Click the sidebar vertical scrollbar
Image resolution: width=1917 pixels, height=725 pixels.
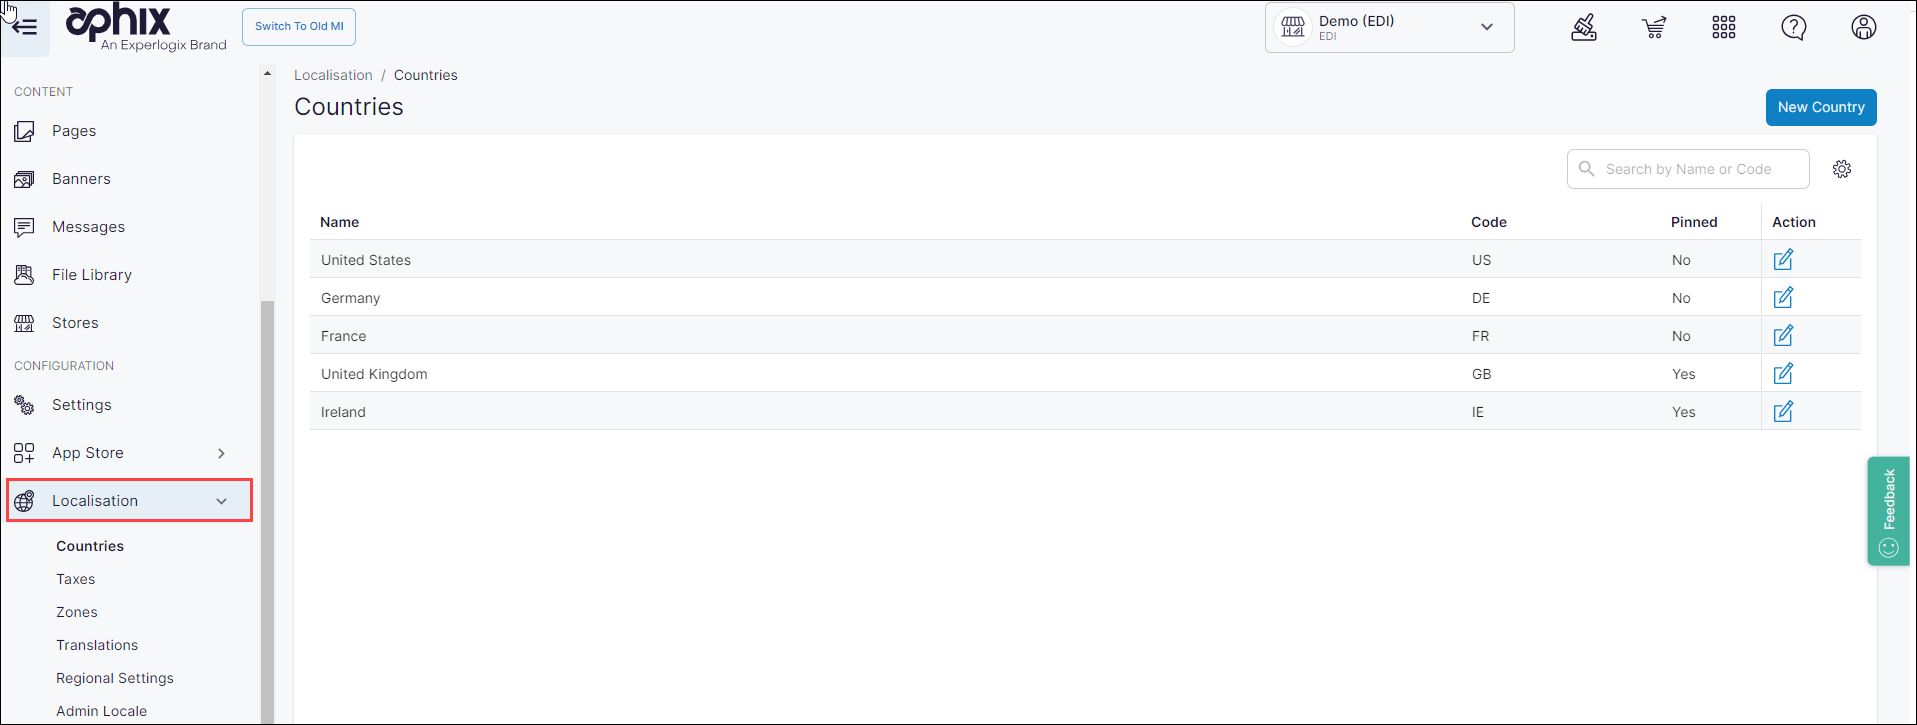(x=267, y=500)
